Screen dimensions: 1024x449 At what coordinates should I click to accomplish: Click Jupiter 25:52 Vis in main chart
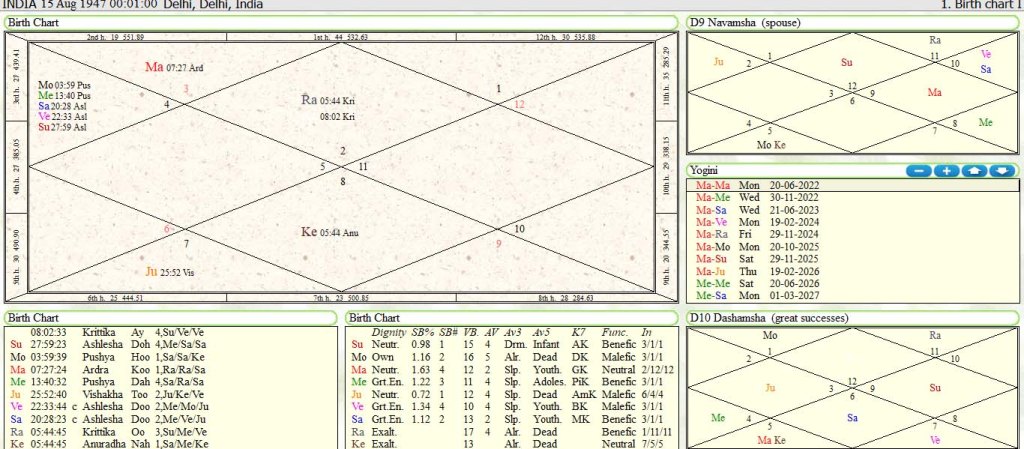click(x=169, y=270)
